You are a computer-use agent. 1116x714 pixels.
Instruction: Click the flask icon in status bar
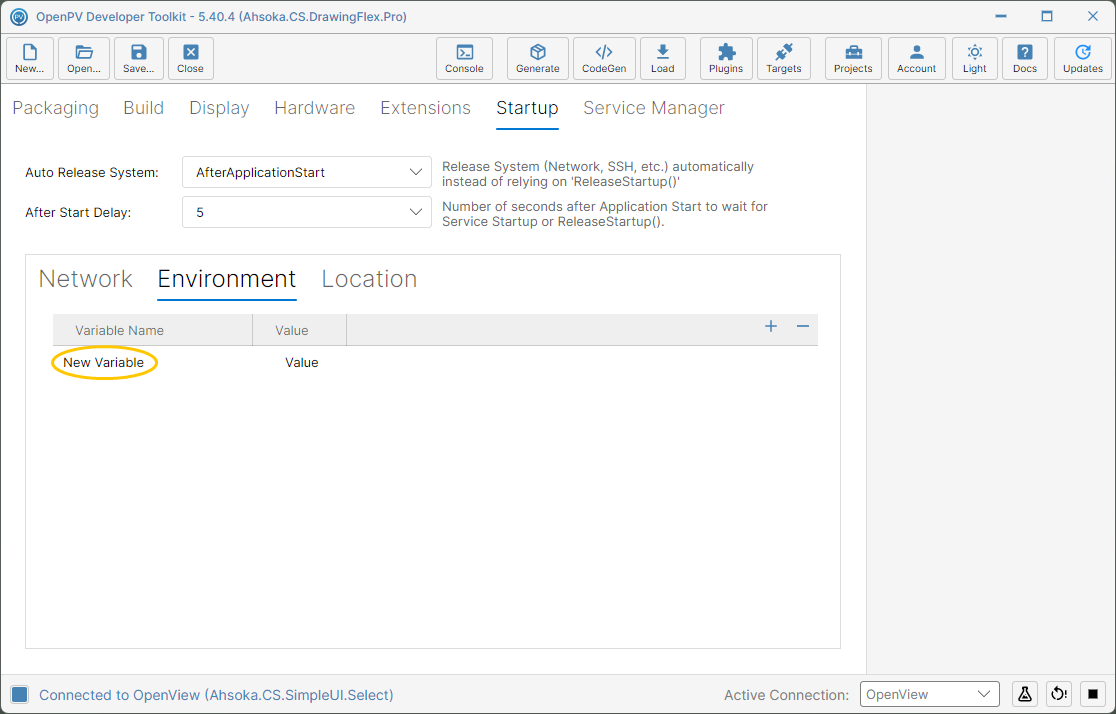point(1024,694)
